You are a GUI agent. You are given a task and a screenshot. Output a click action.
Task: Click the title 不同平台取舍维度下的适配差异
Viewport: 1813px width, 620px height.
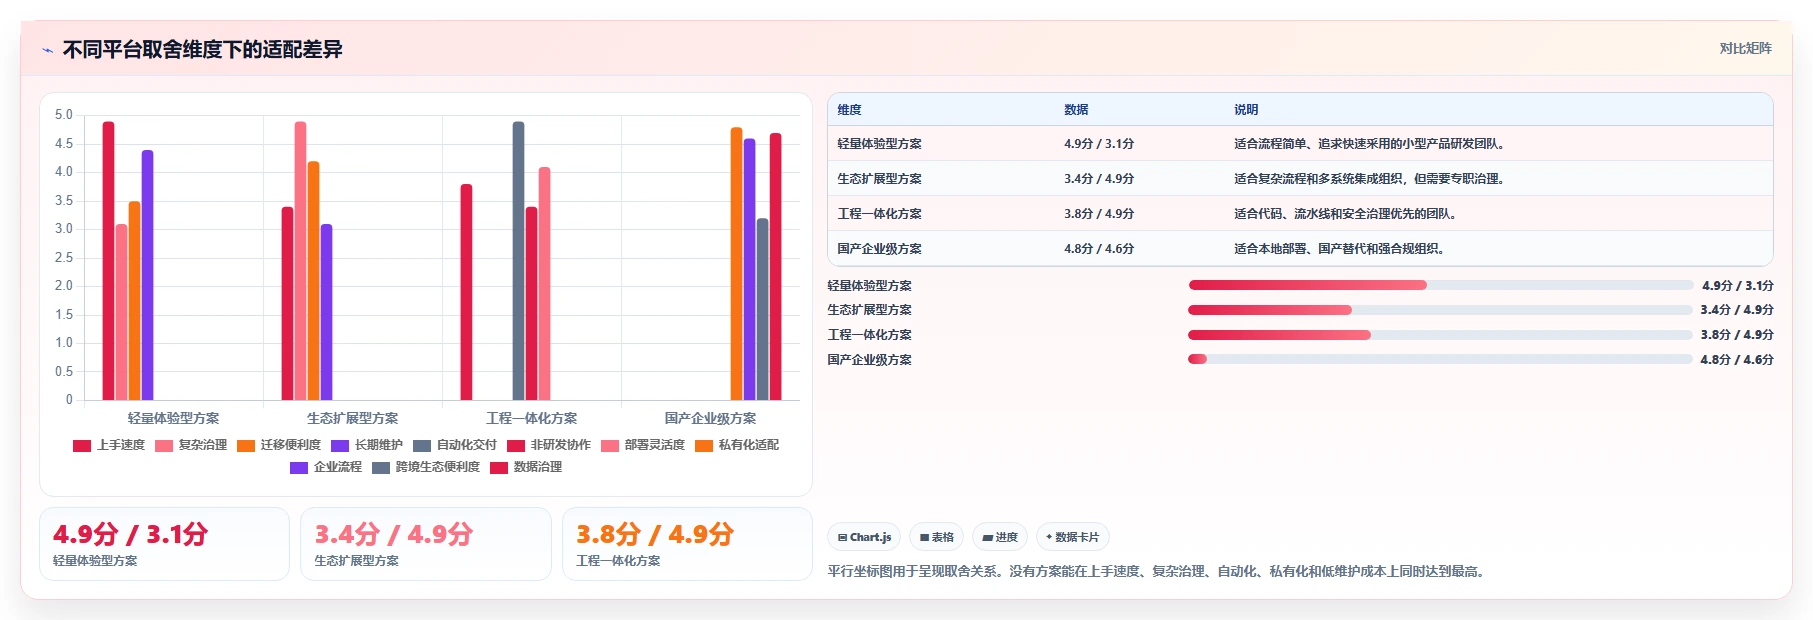[x=202, y=50]
